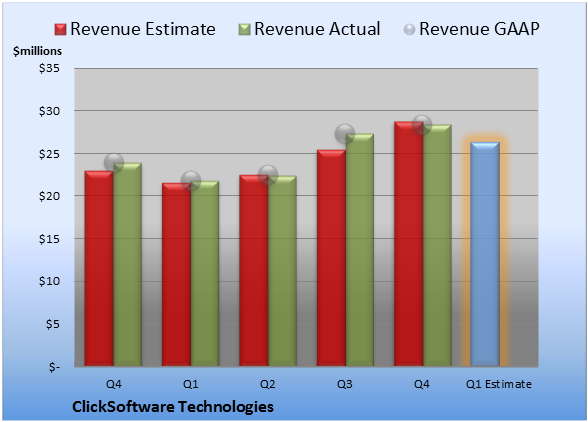Image resolution: width=588 pixels, height=422 pixels.
Task: Click the GAAP sphere marker above Q3
Action: pos(345,134)
